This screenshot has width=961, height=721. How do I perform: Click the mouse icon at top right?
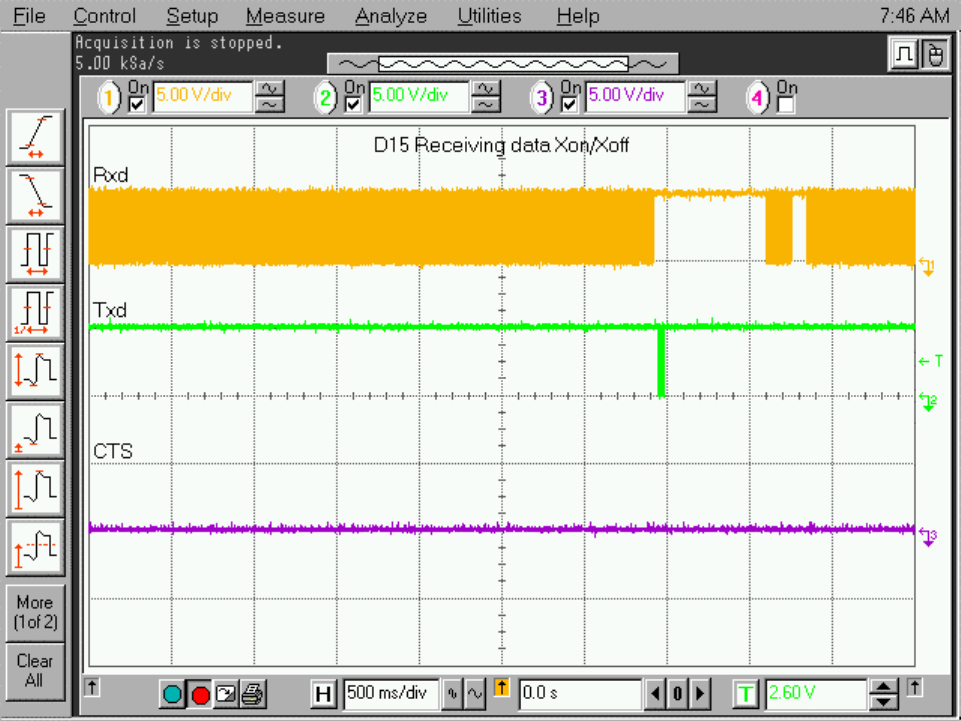tap(934, 55)
